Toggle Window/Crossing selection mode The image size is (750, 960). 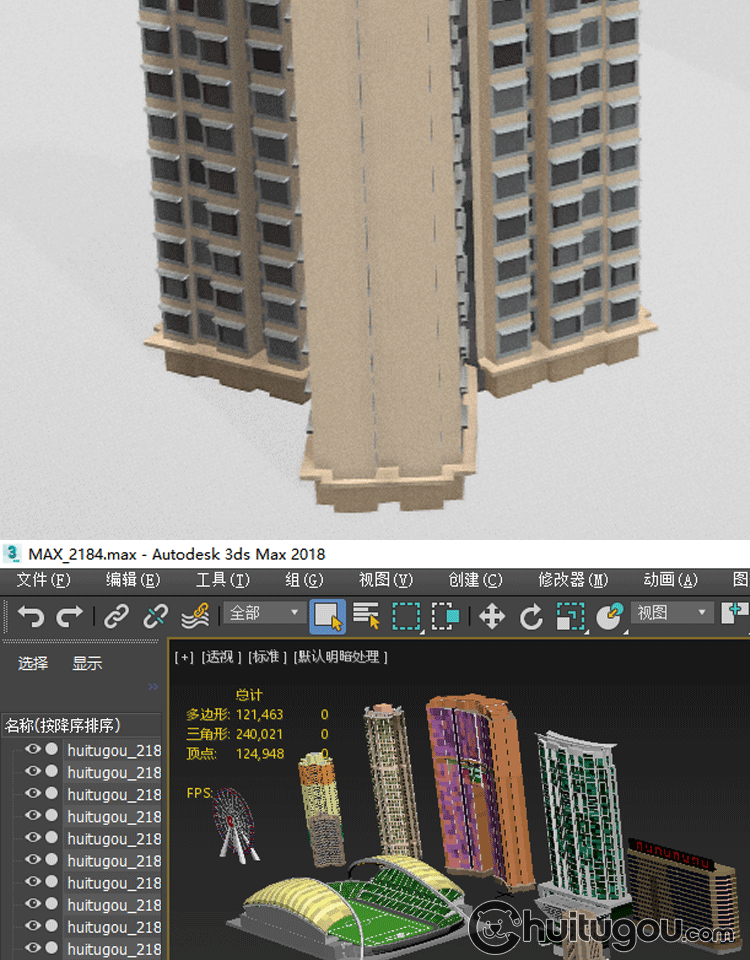[x=445, y=616]
